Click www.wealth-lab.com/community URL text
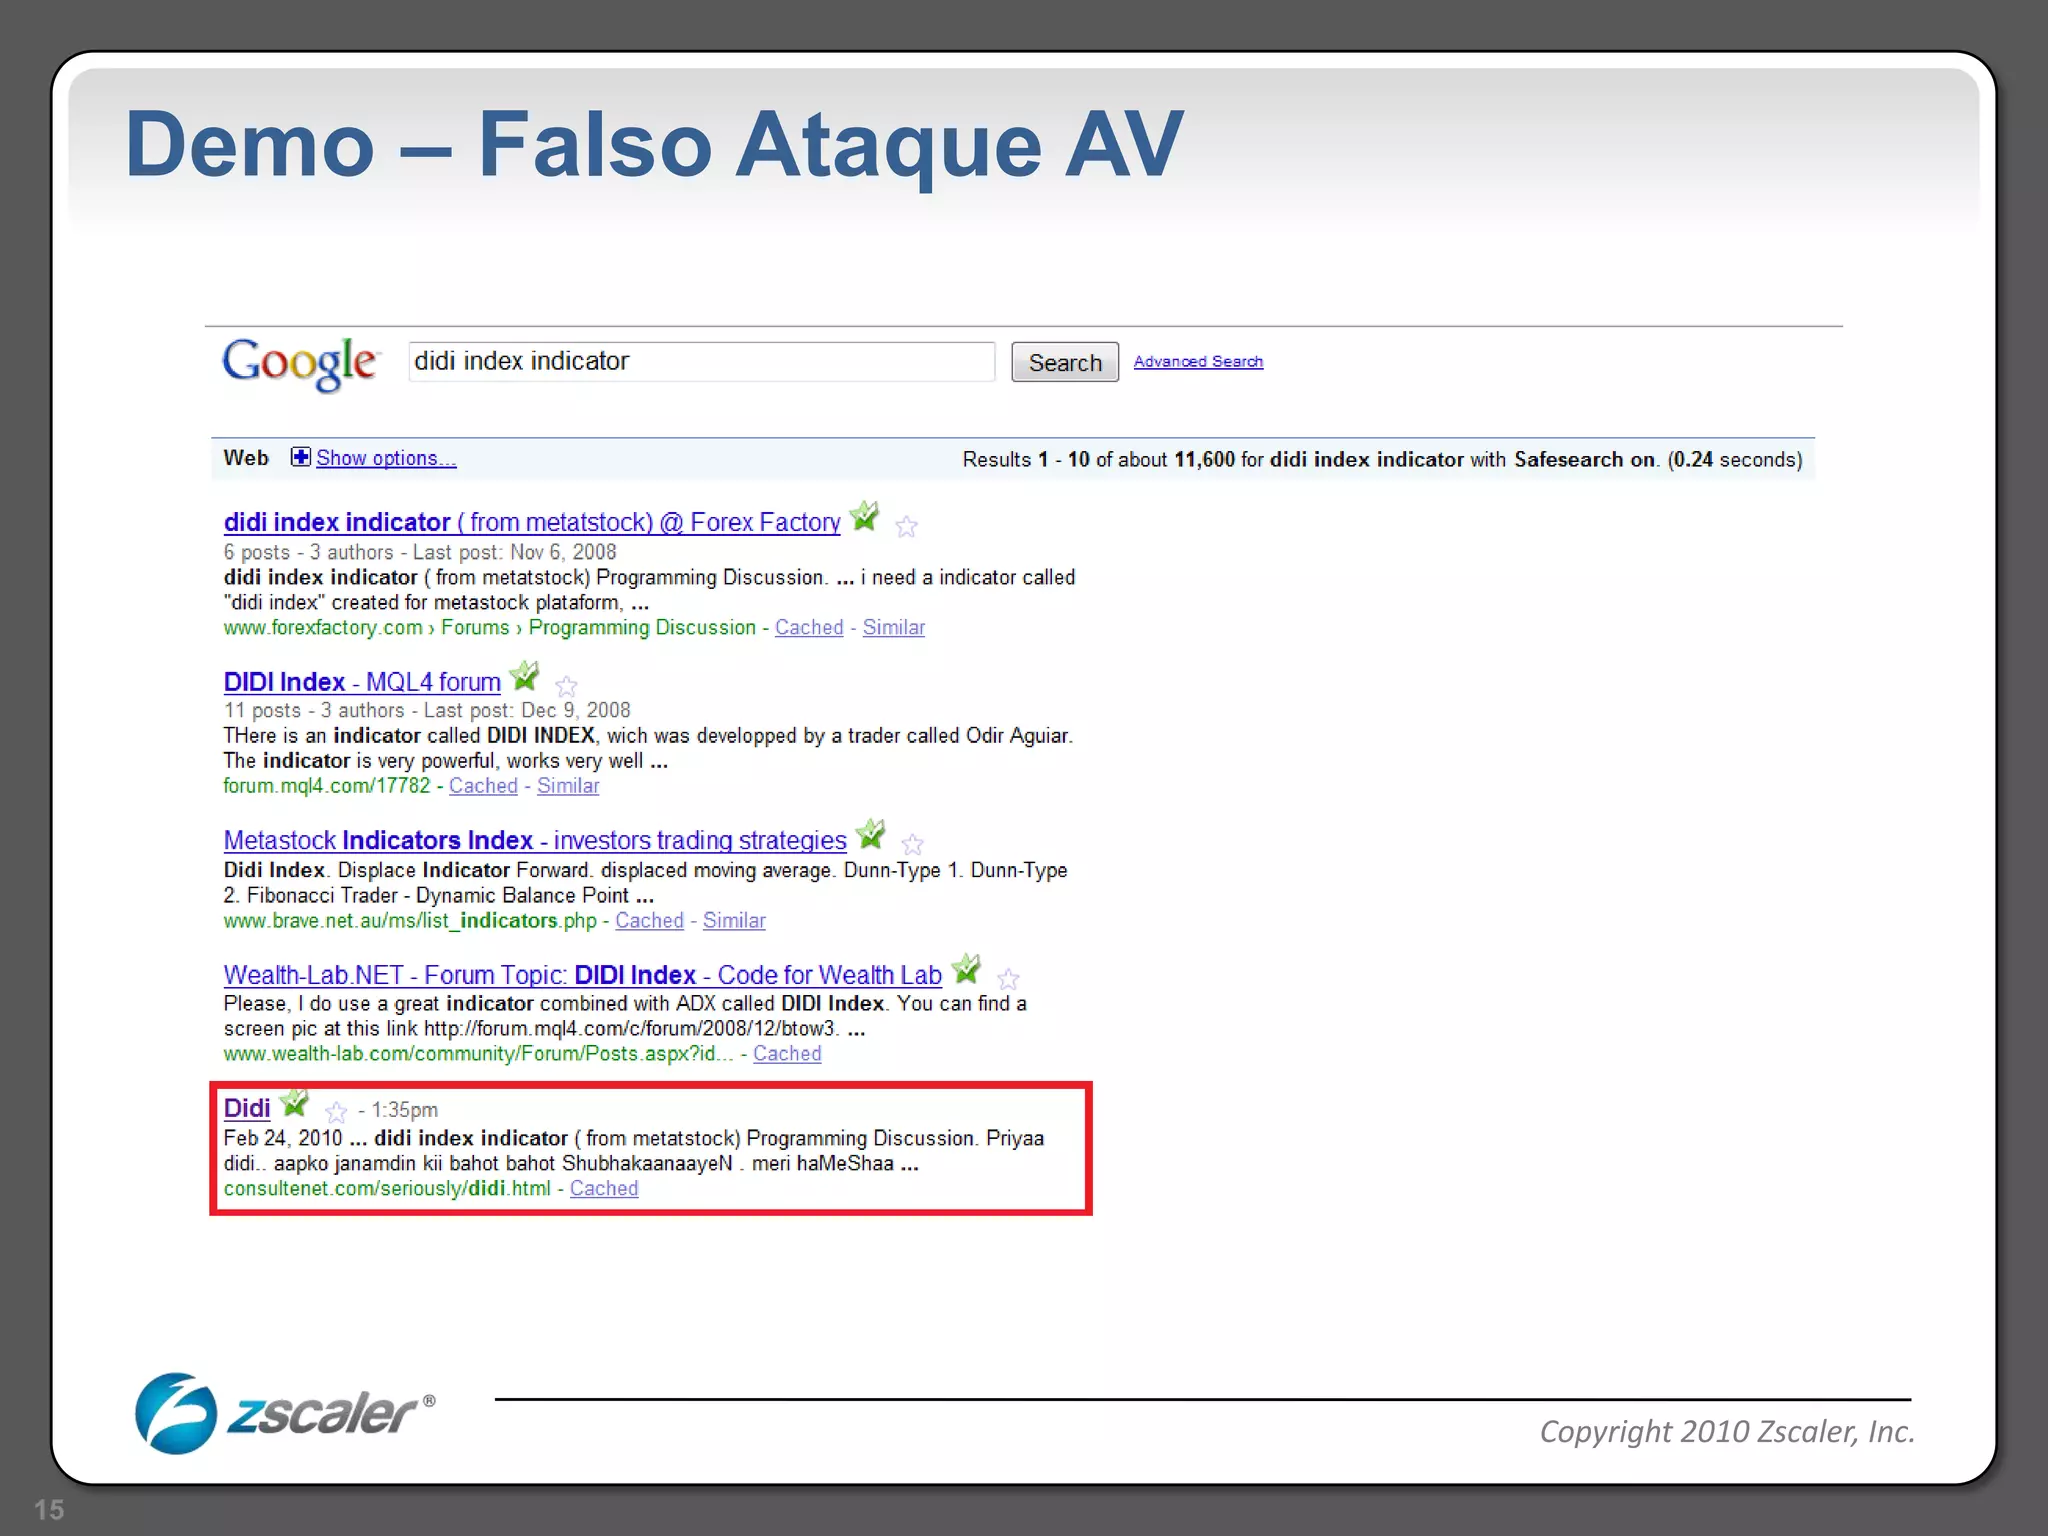2048x1536 pixels. point(478,1053)
